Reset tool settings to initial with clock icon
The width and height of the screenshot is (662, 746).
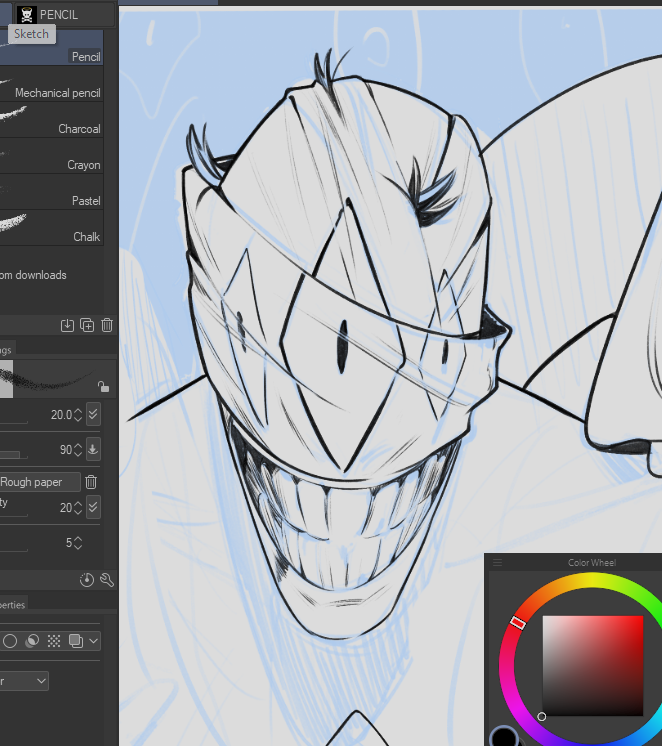click(87, 580)
